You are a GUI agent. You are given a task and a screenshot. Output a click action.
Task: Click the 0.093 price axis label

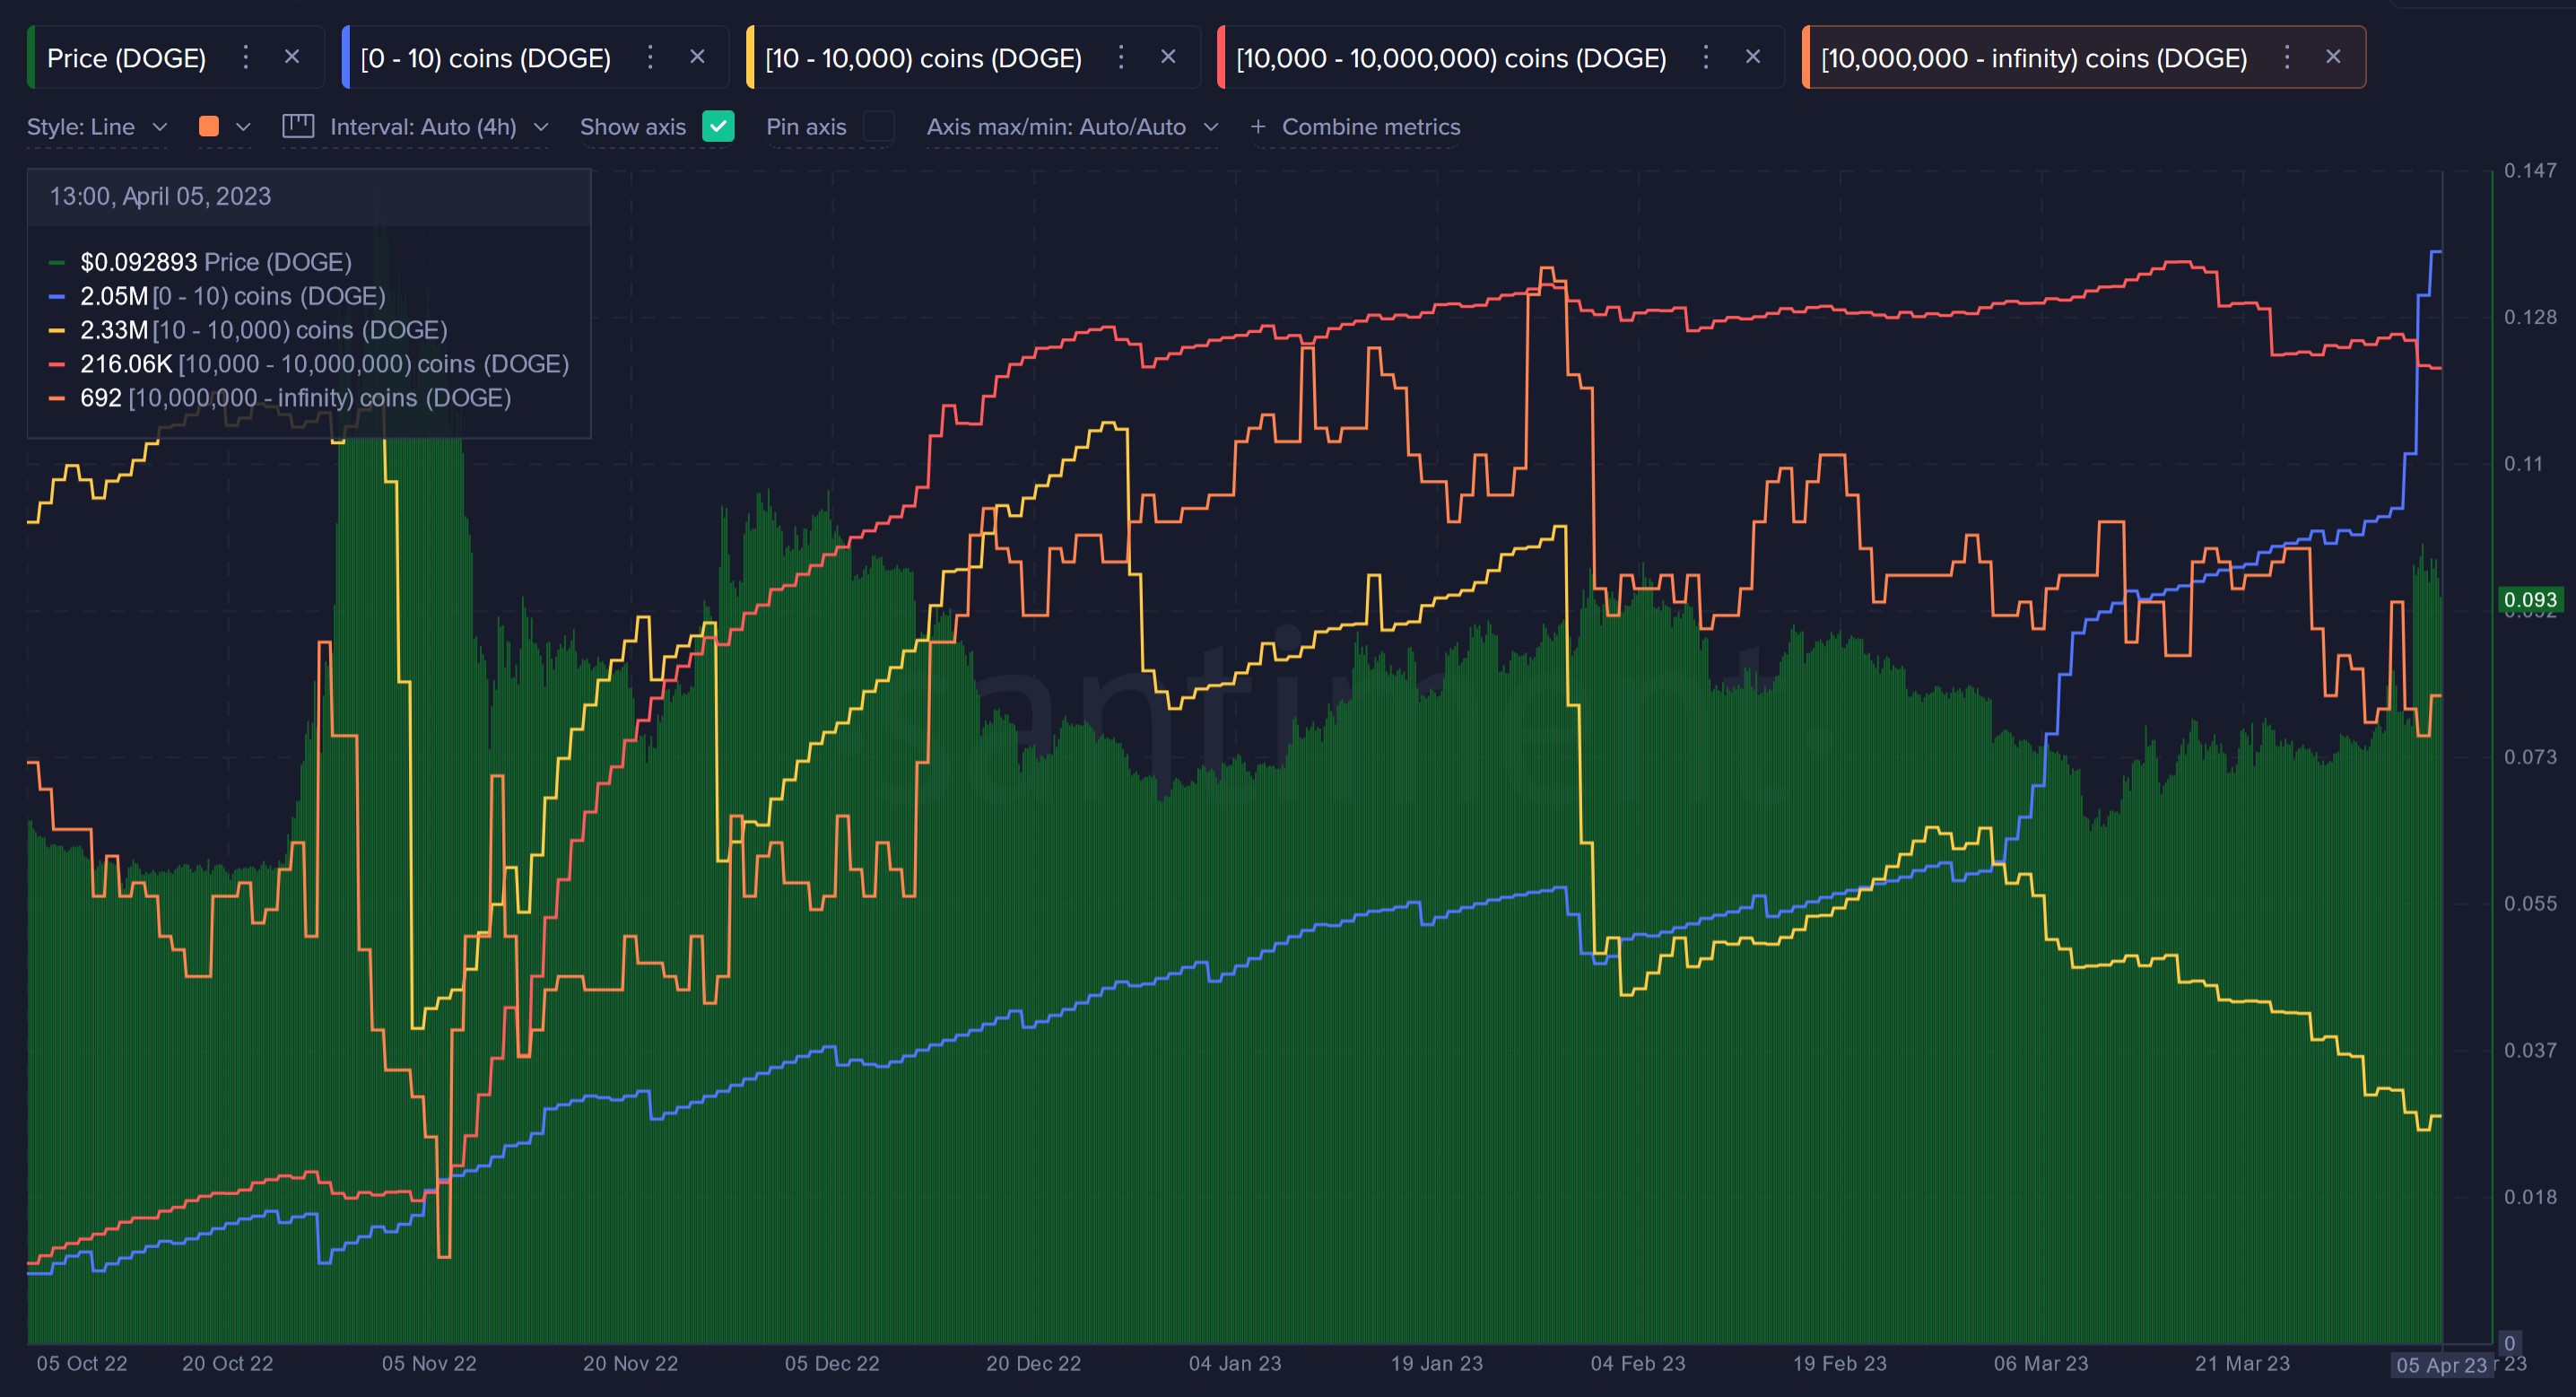tap(2530, 600)
